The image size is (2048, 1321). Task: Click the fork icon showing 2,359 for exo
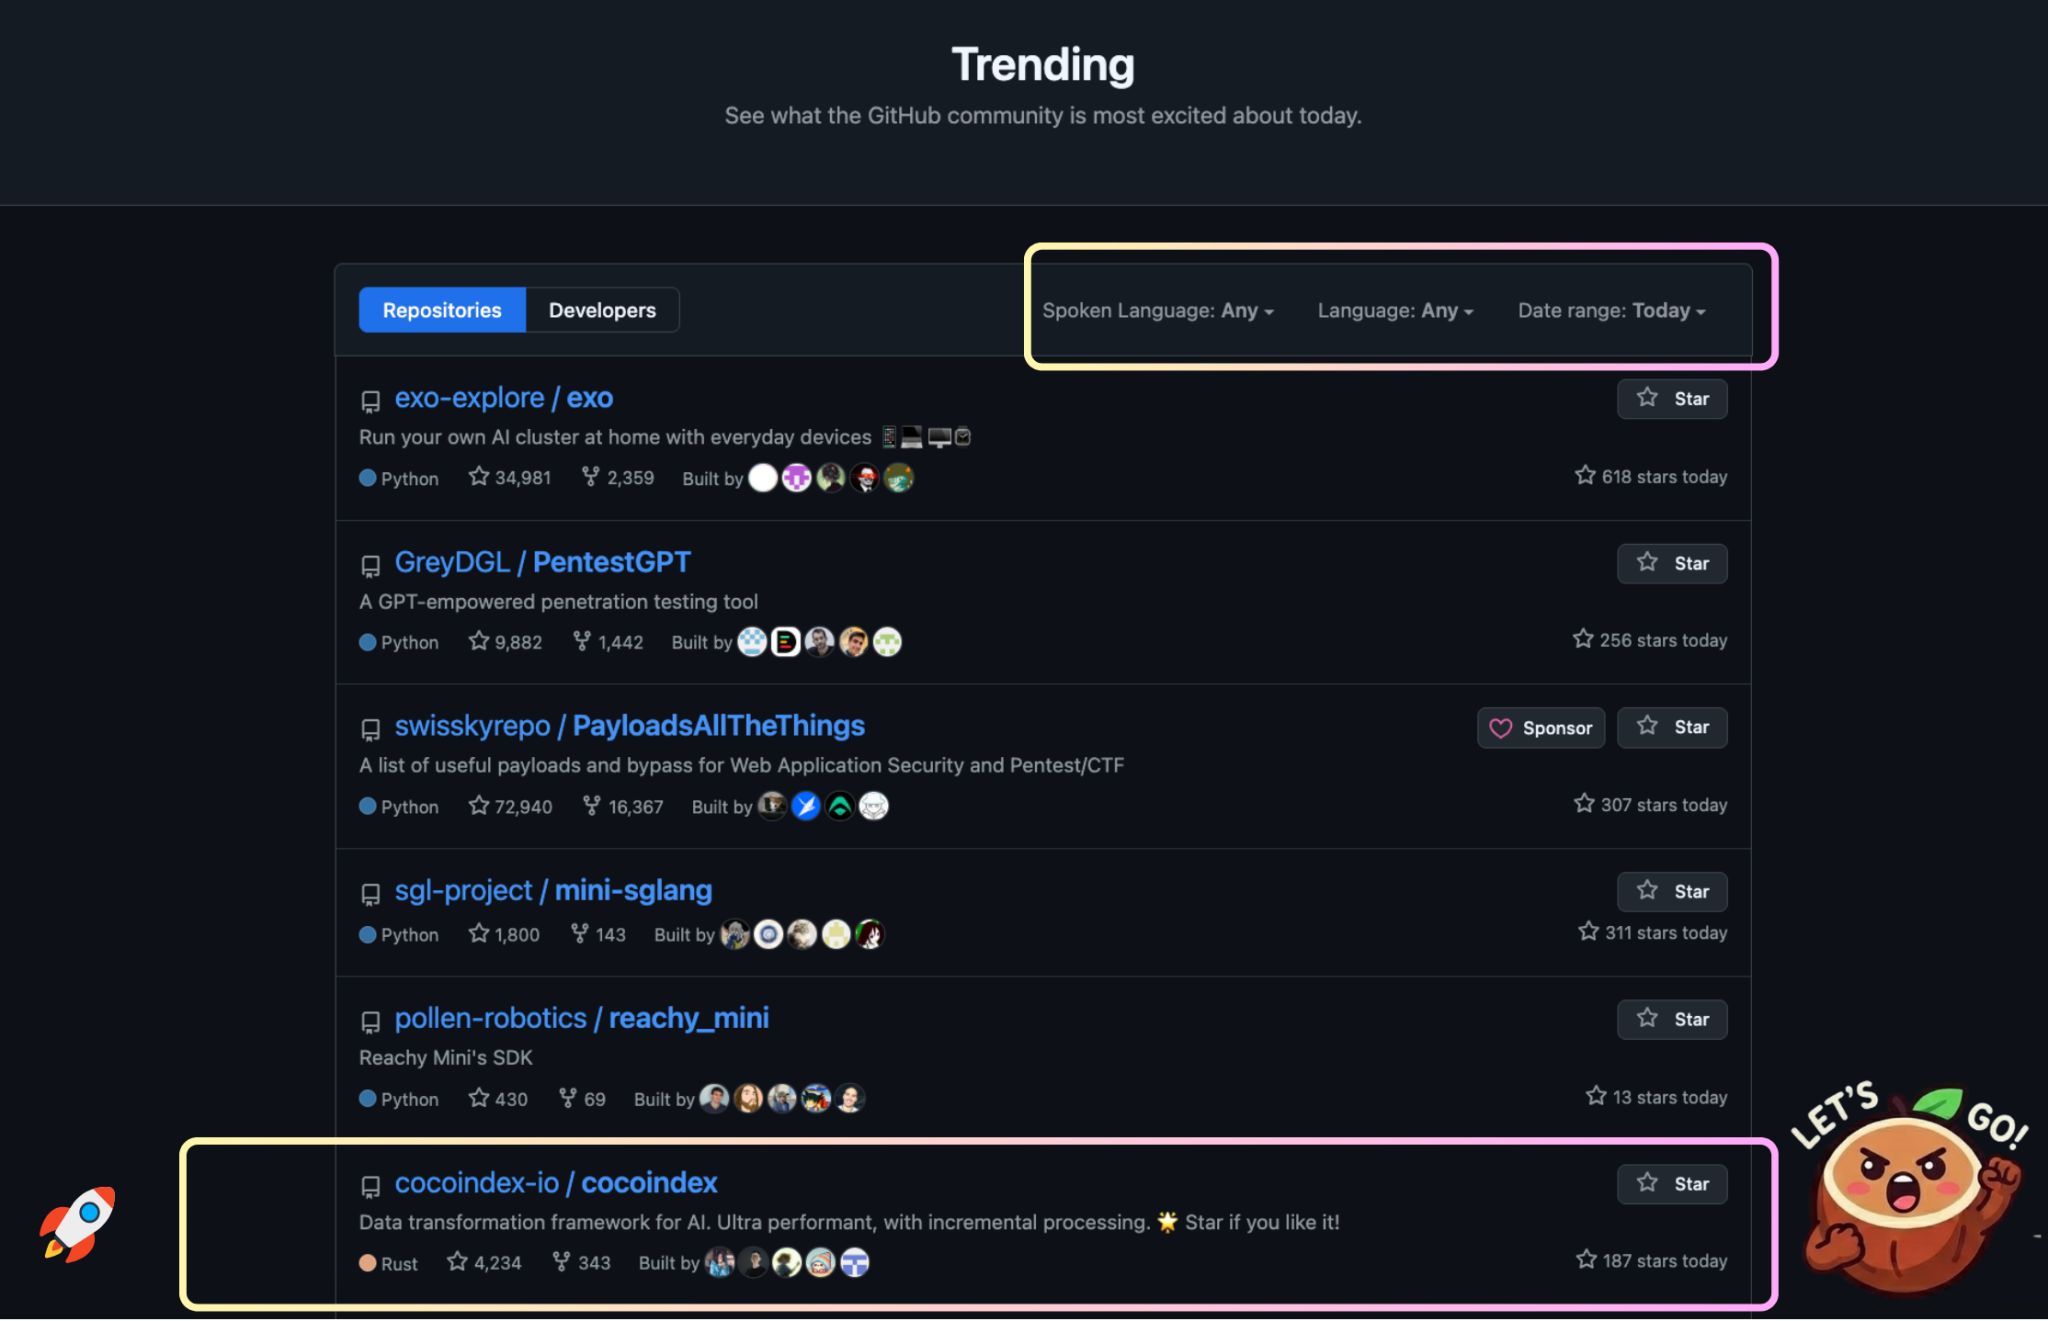592,477
